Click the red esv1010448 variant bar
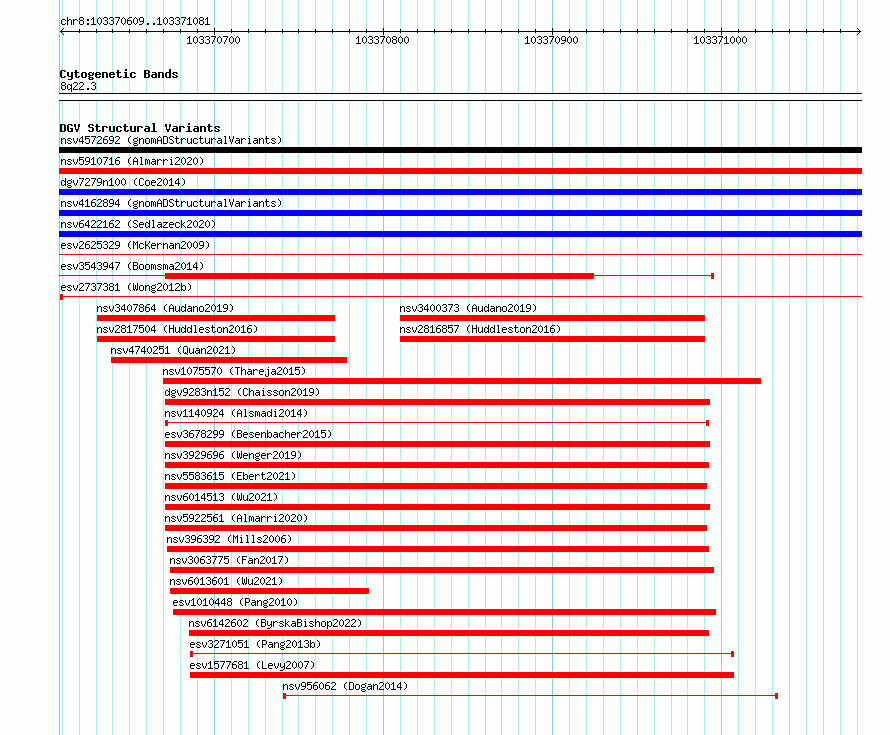The width and height of the screenshot is (890, 735). 444,612
